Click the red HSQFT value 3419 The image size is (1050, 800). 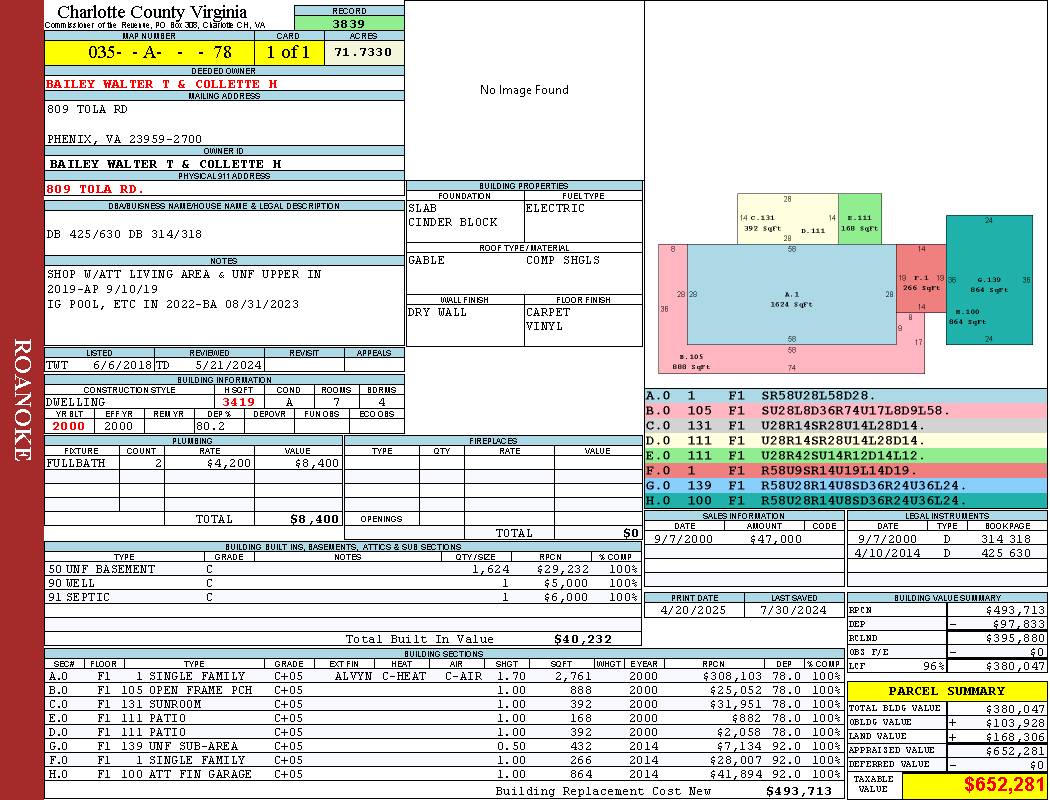pos(238,402)
